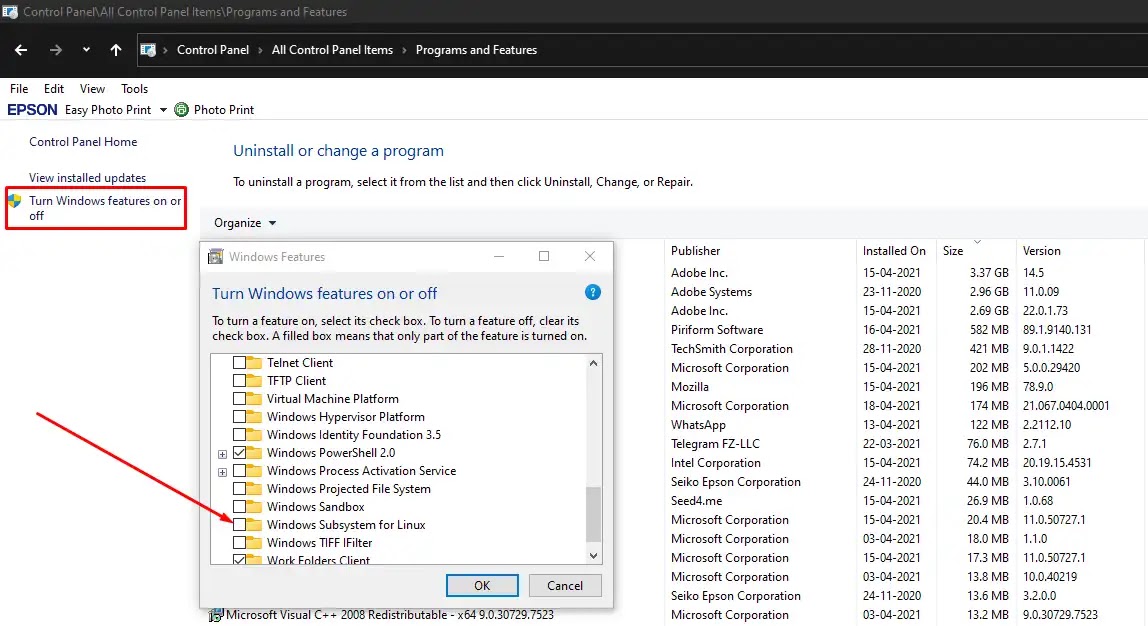Click the shield icon beside Turn Windows features
Image resolution: width=1148 pixels, height=626 pixels.
point(15,201)
